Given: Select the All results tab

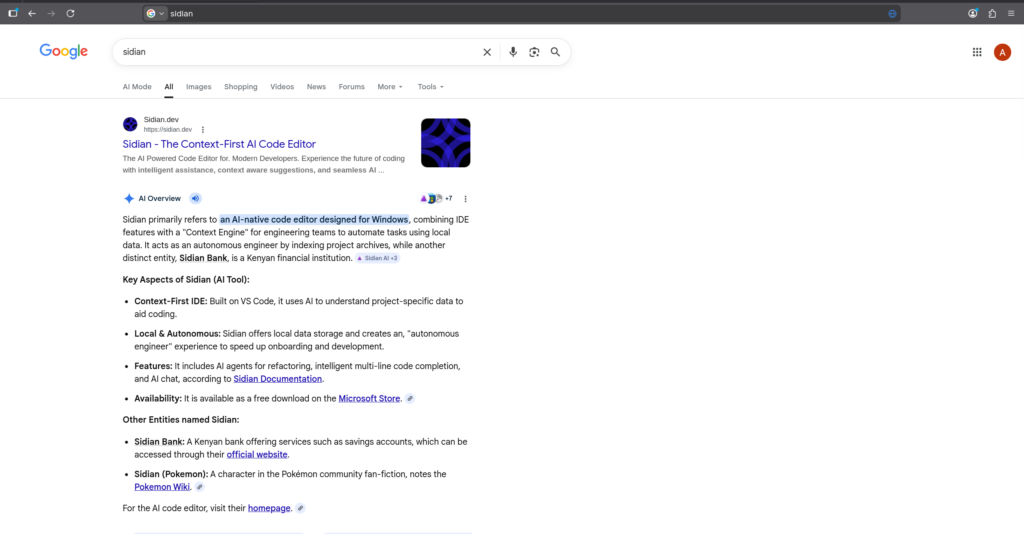Looking at the screenshot, I should pos(168,87).
